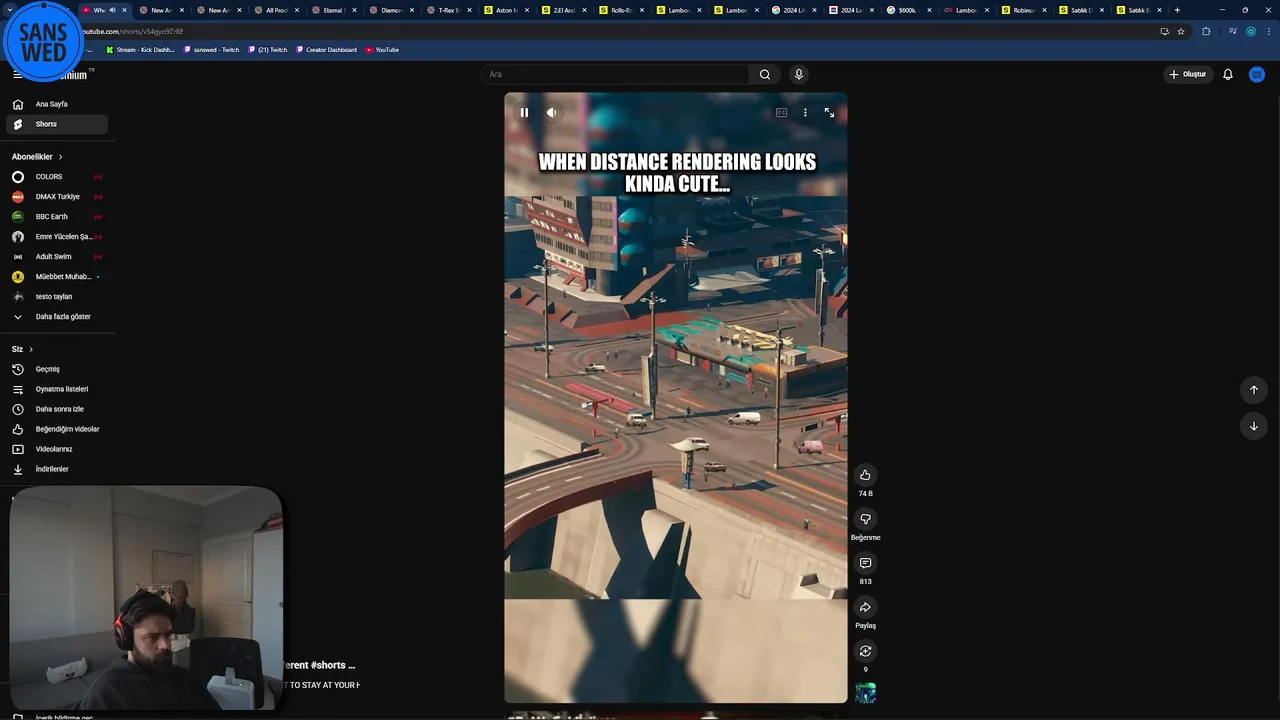Open the browser extensions puzzle icon
The width and height of the screenshot is (1280, 720).
pyautogui.click(x=1206, y=31)
